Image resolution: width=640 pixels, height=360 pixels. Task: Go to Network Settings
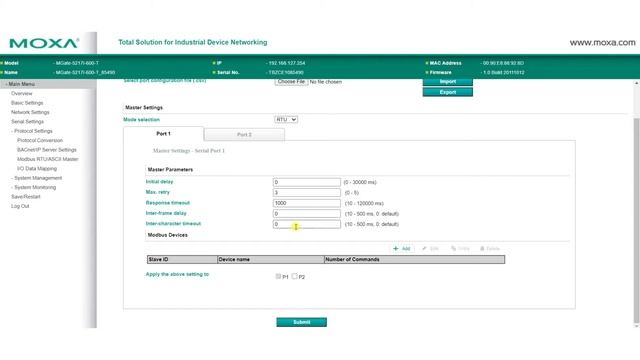[30, 112]
